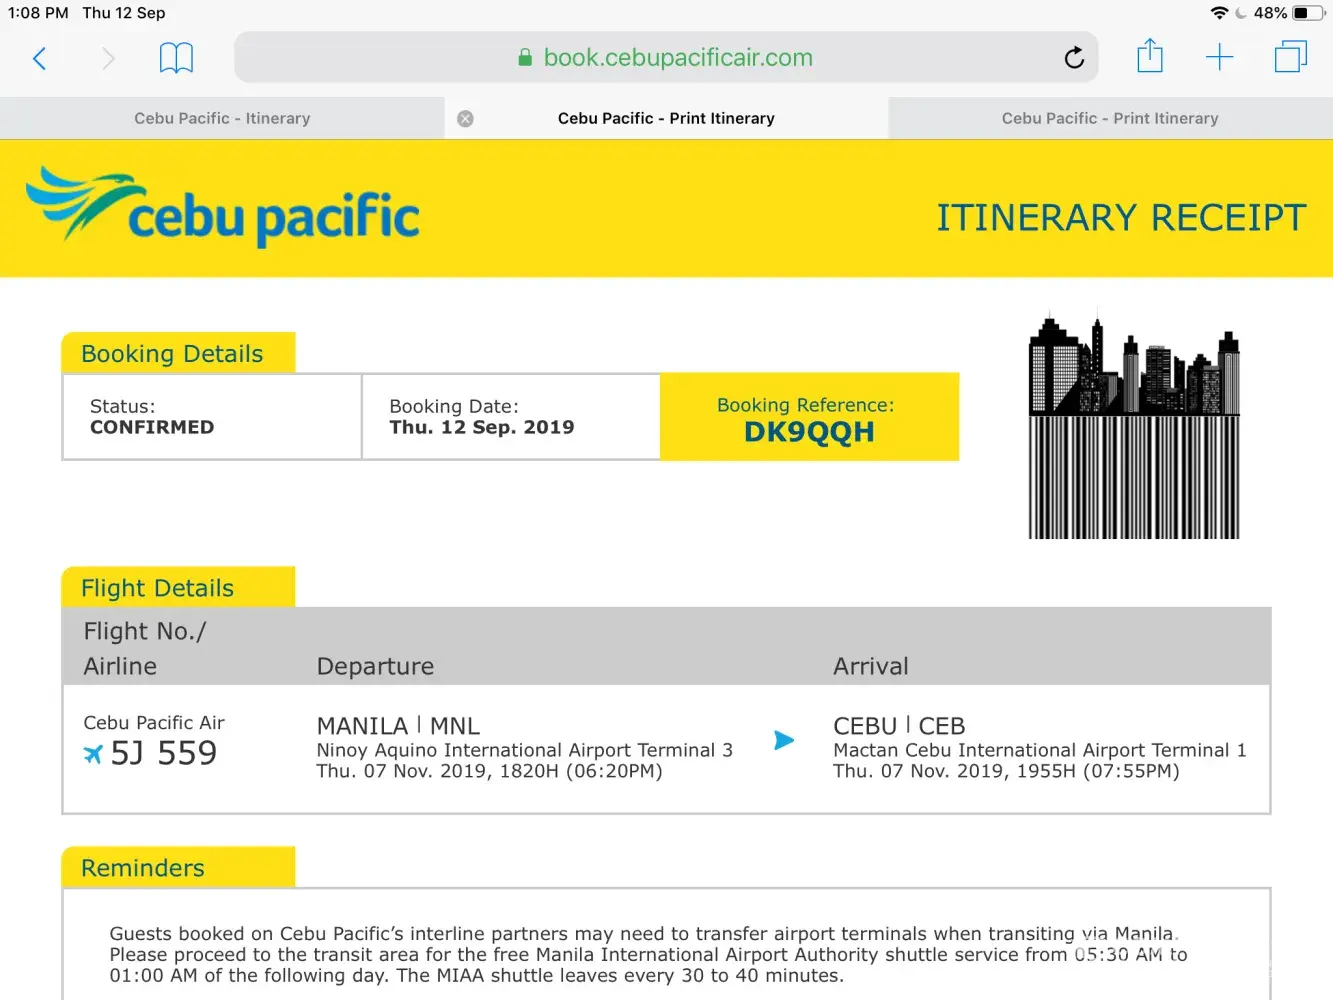
Task: Switch to Cebu Pacific - Itinerary tab
Action: [x=222, y=118]
